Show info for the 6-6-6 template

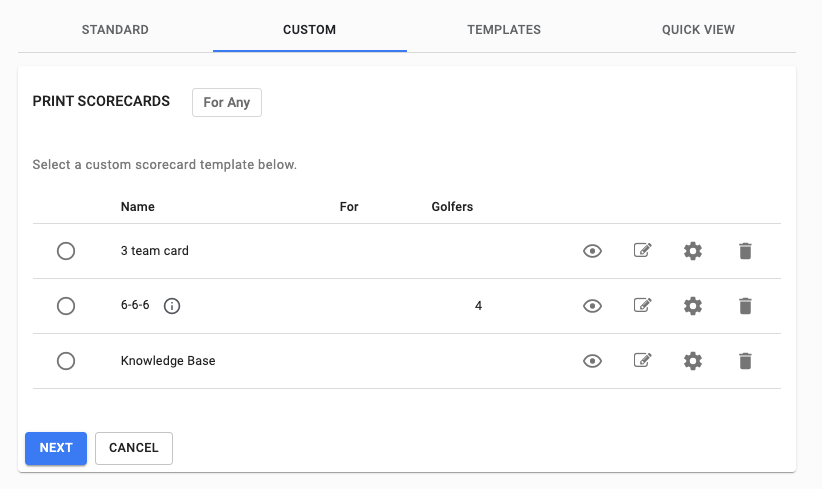(x=172, y=306)
